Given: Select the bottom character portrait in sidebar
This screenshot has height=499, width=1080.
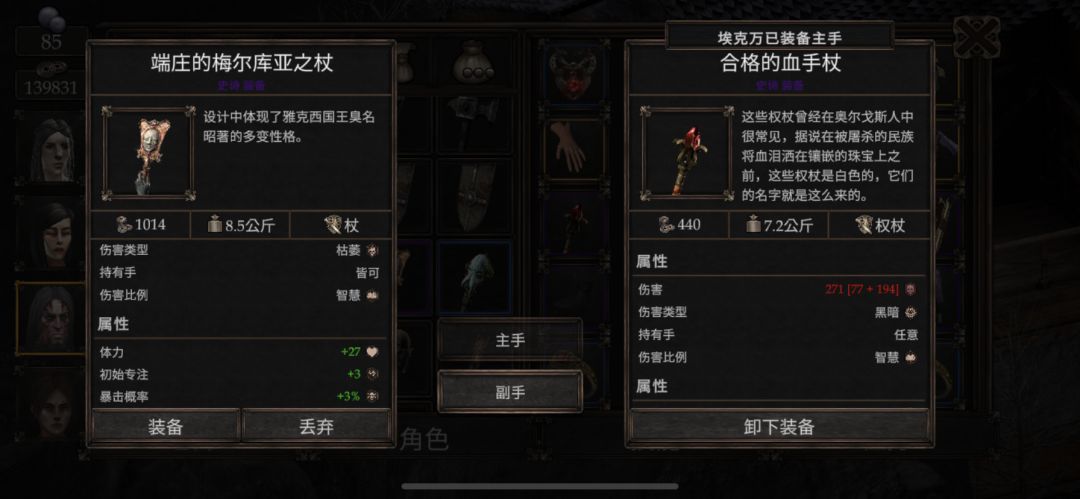Looking at the screenshot, I should 52,402.
